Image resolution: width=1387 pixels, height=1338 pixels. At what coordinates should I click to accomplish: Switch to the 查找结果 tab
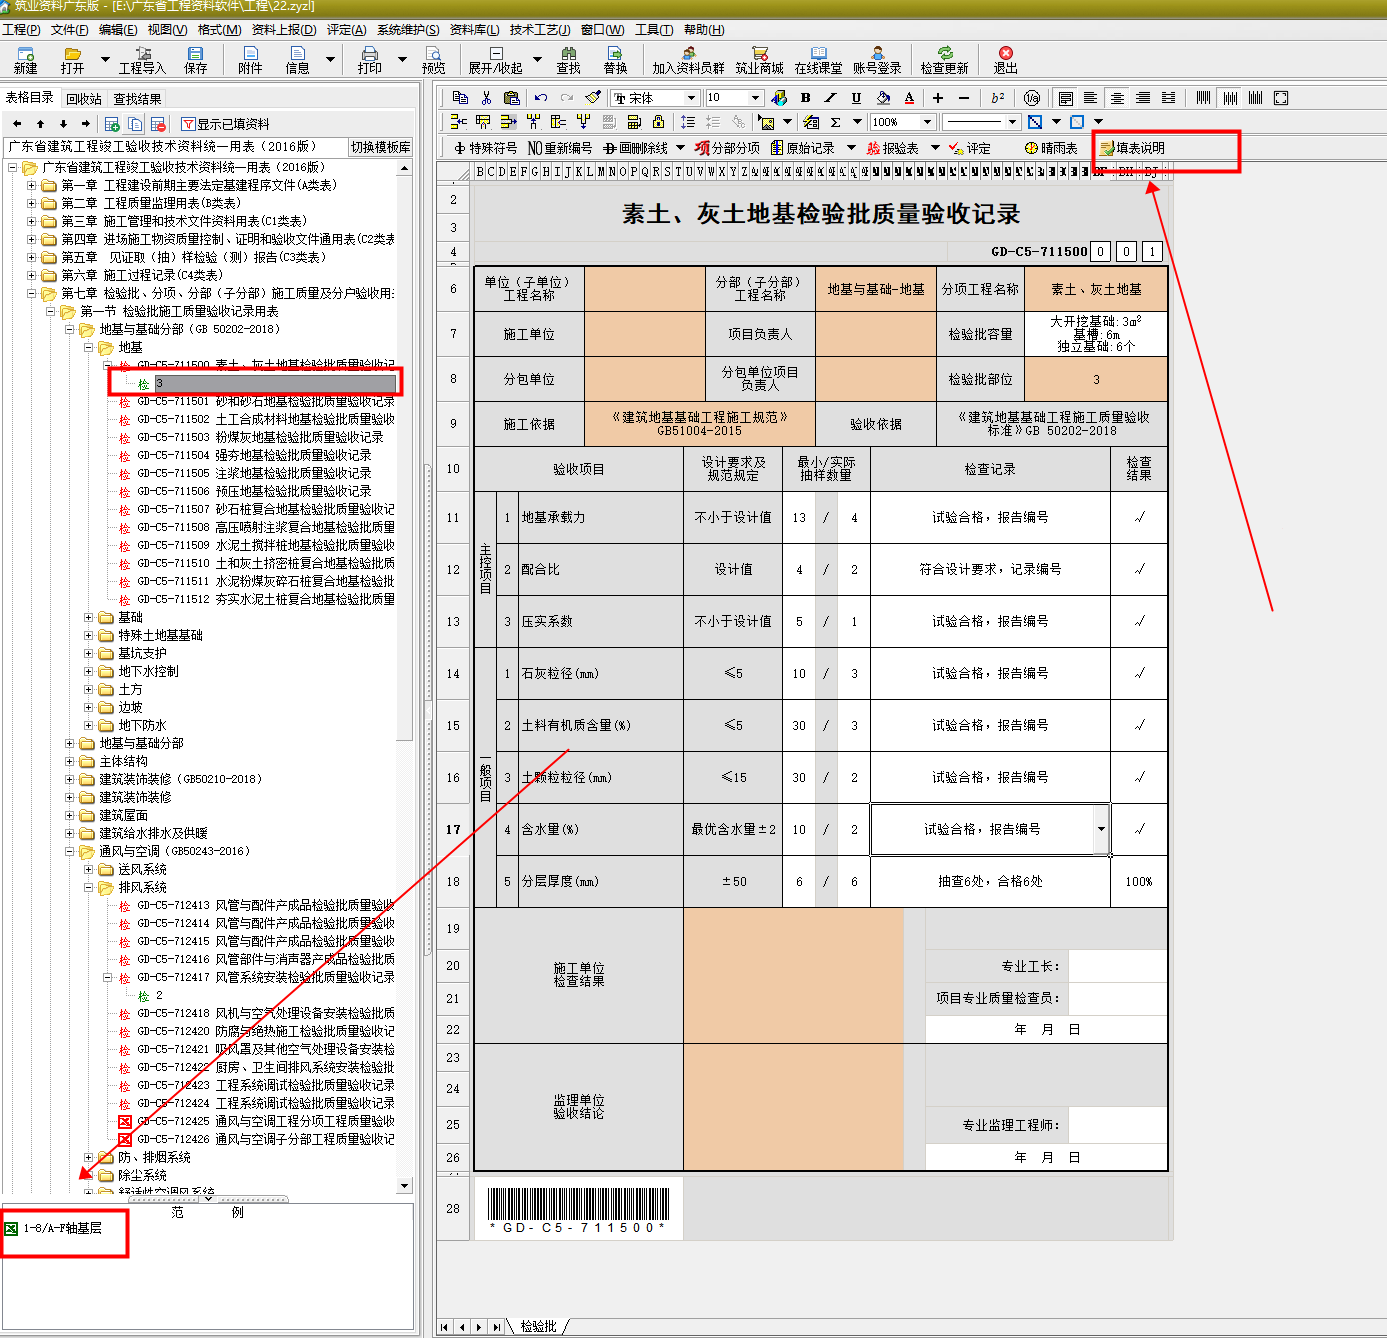pyautogui.click(x=137, y=99)
